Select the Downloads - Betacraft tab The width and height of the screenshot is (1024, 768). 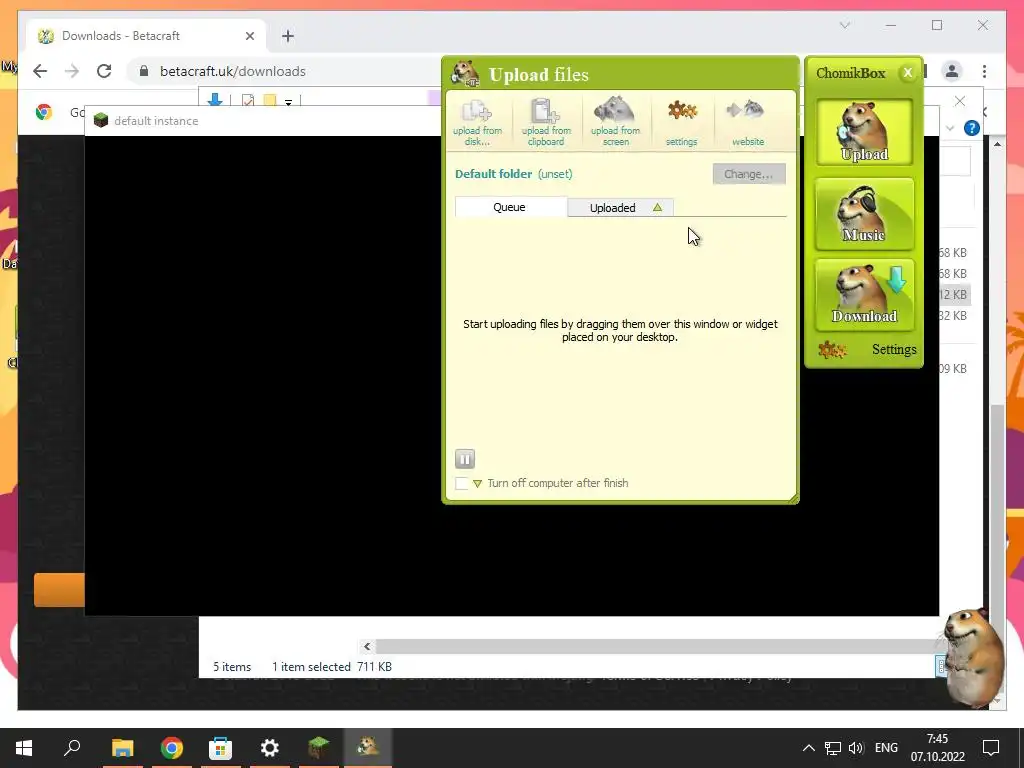click(x=146, y=36)
